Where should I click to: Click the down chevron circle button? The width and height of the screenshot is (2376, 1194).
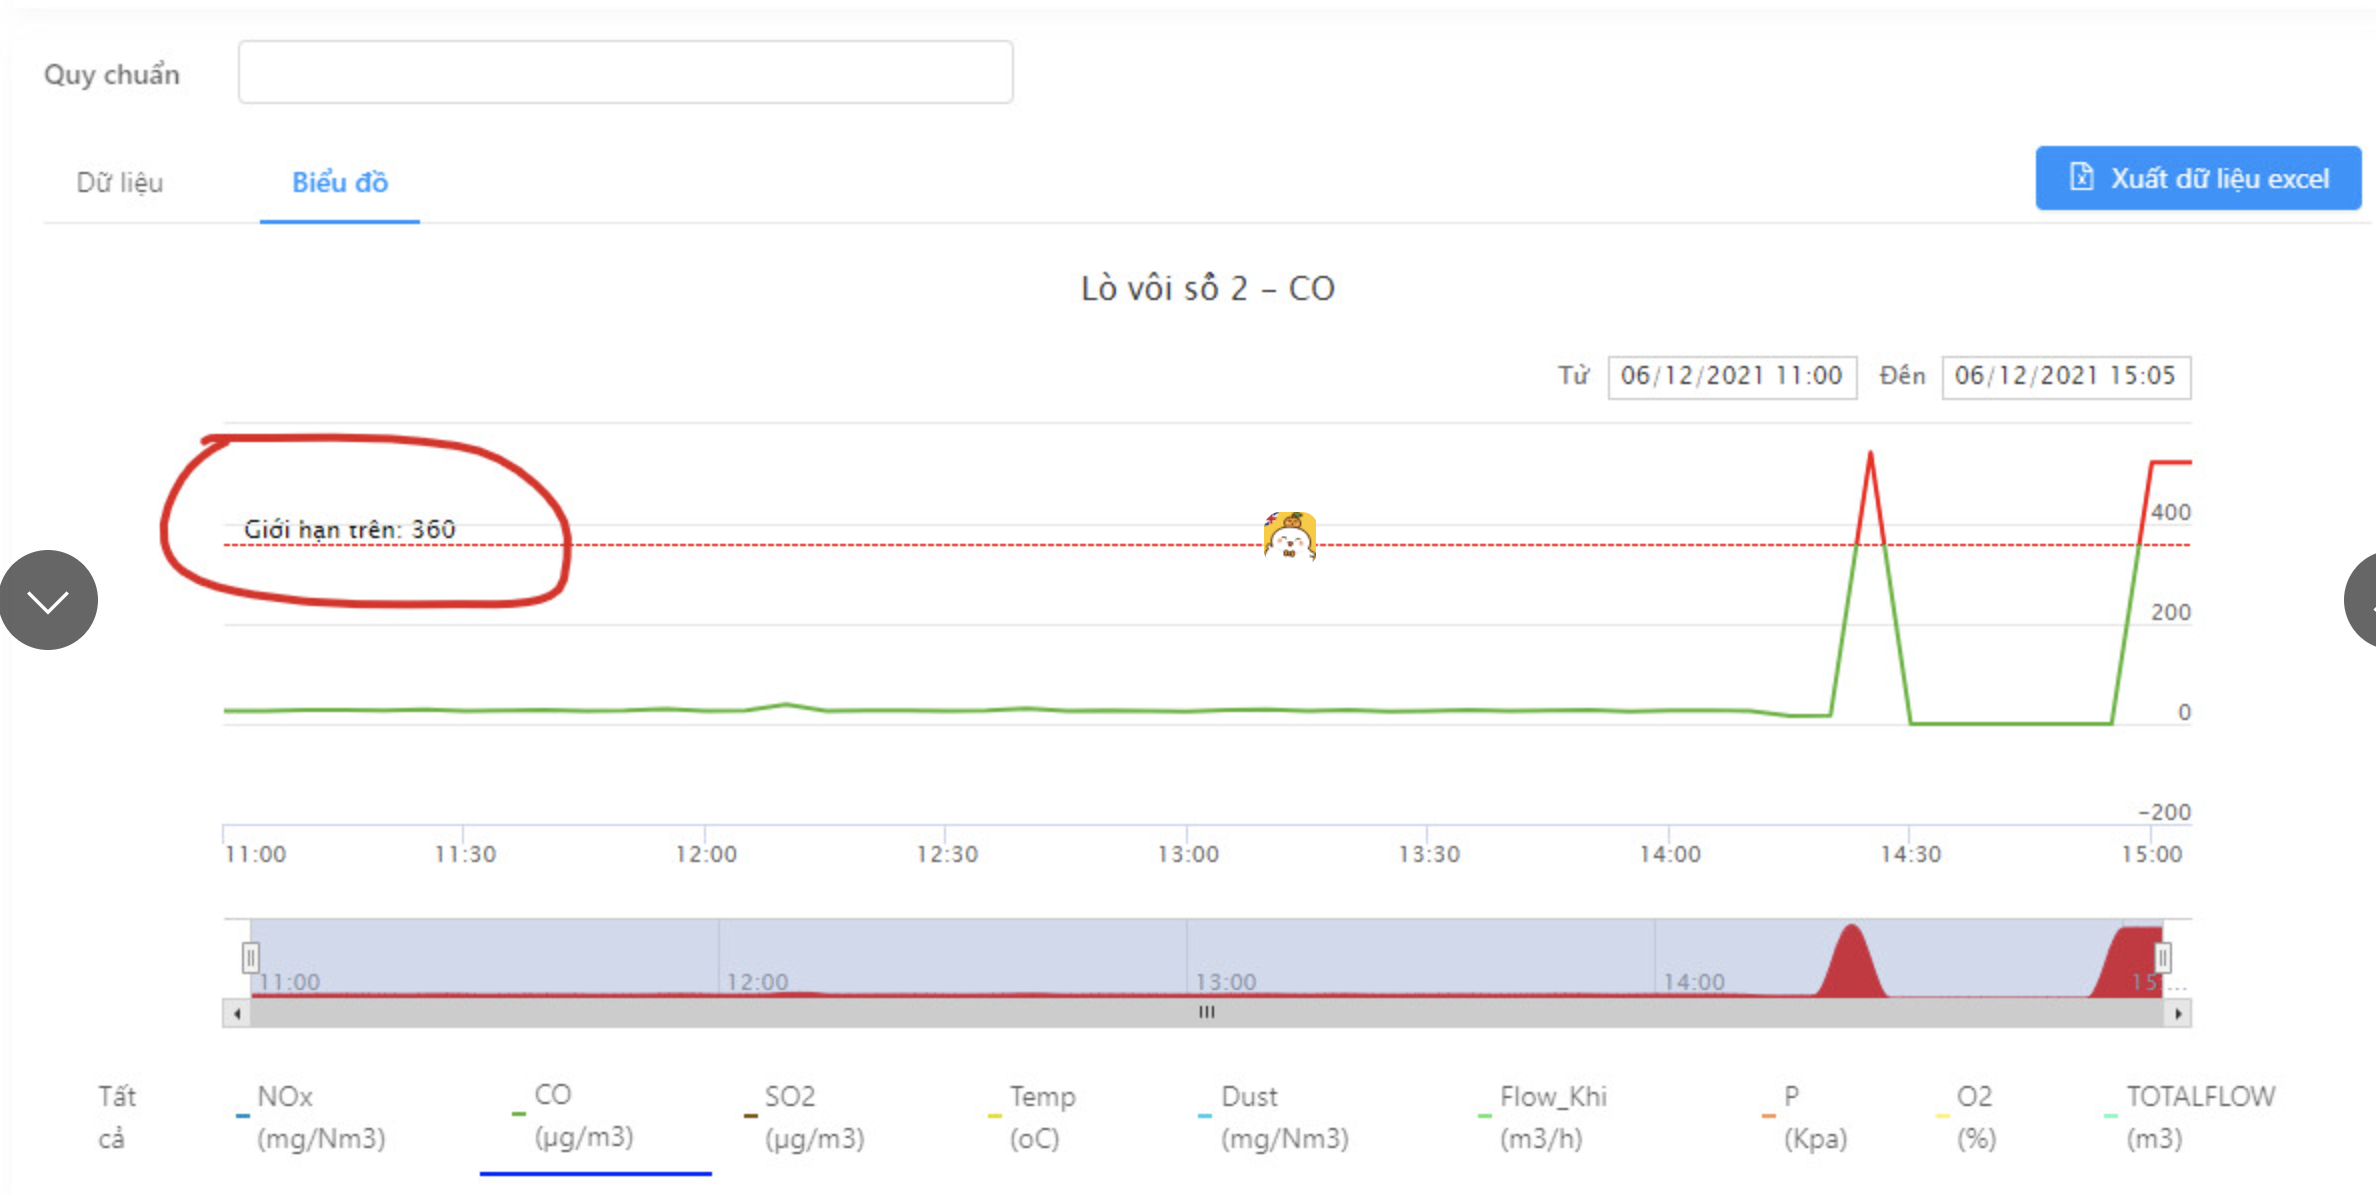tap(48, 600)
